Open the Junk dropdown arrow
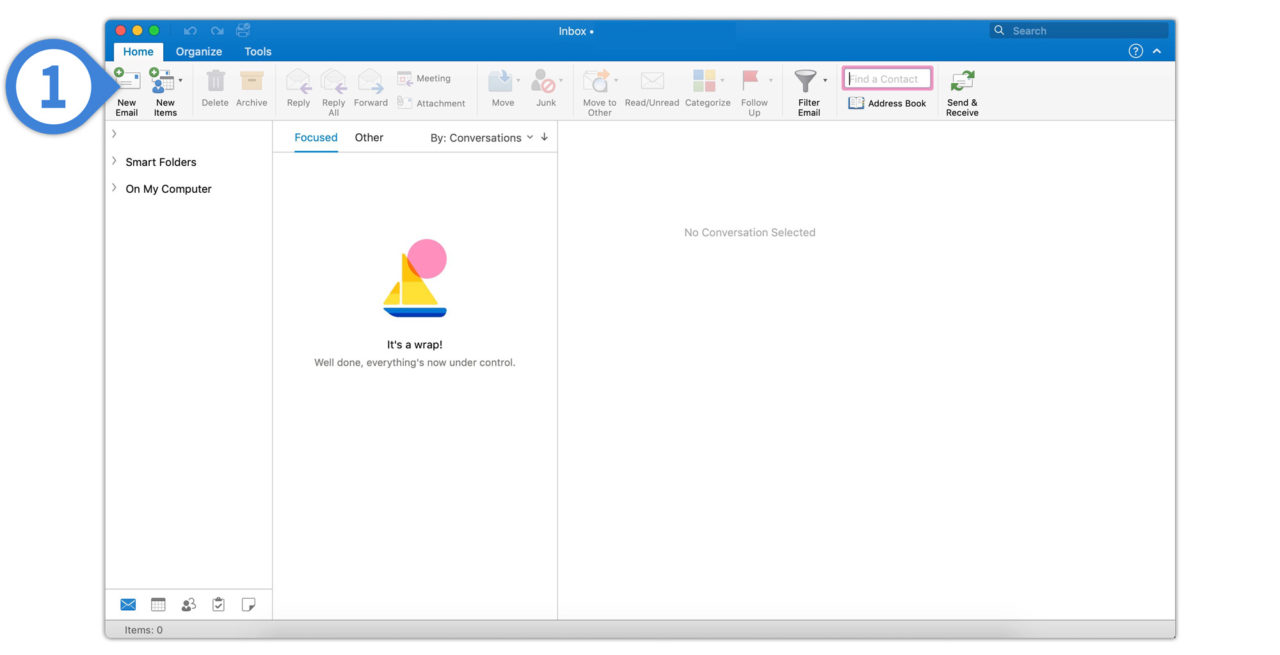Screen dimensions: 1280x655 click(561, 81)
